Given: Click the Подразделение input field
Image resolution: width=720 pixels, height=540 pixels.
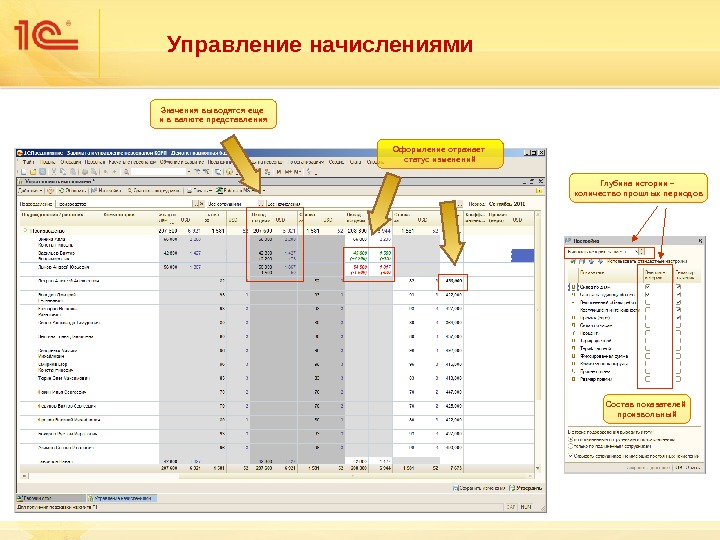Looking at the screenshot, I should (124, 204).
